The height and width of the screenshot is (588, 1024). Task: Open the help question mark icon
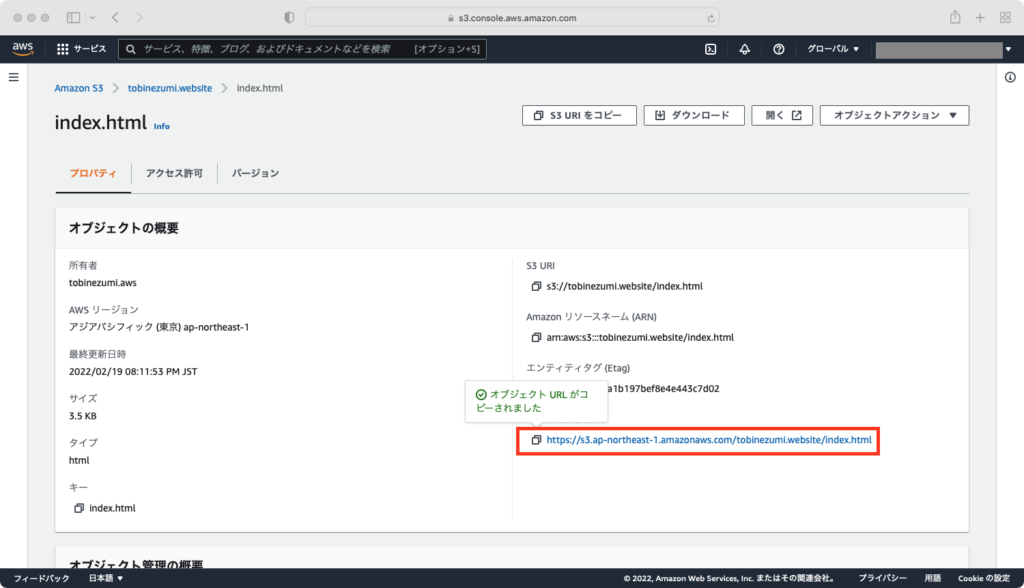pos(778,49)
